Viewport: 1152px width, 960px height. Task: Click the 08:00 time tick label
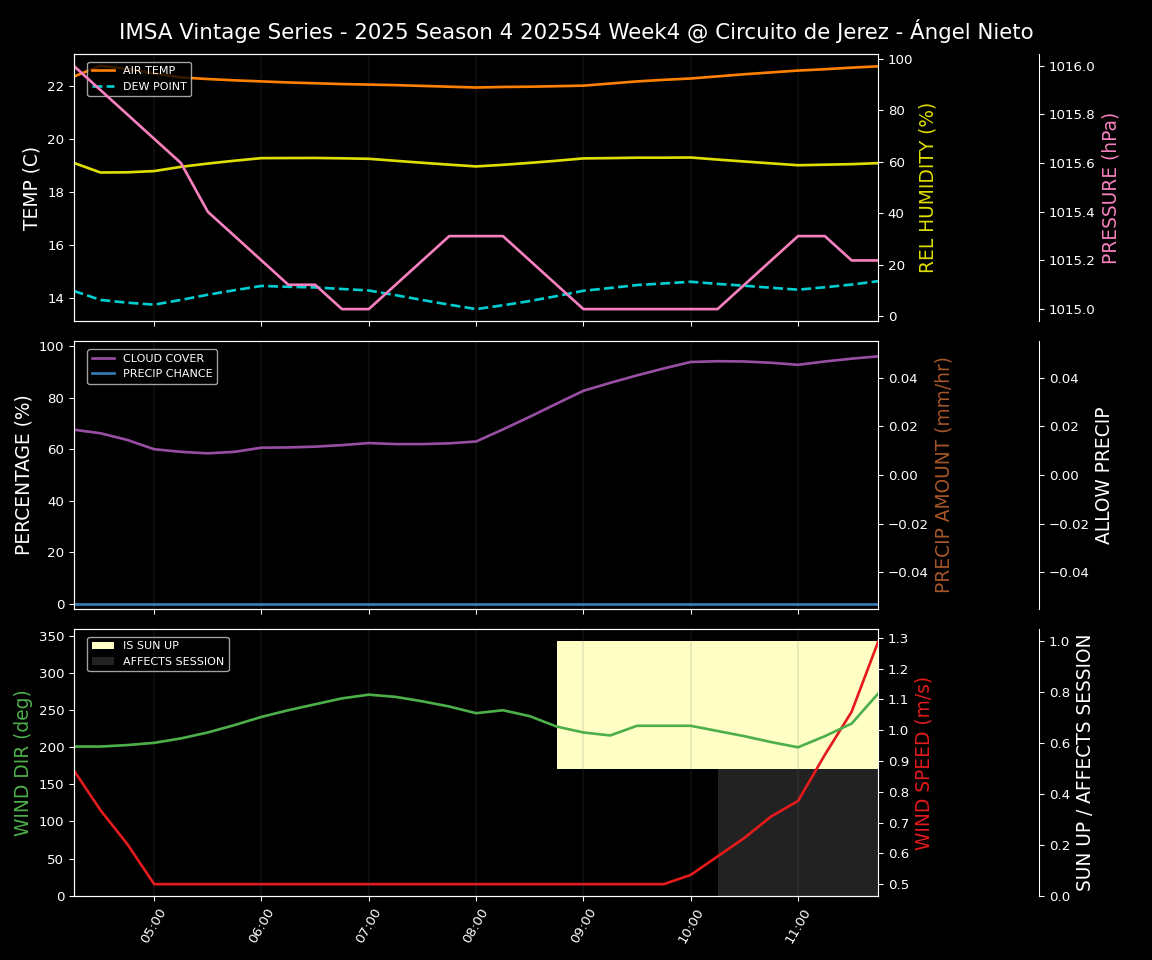click(473, 931)
